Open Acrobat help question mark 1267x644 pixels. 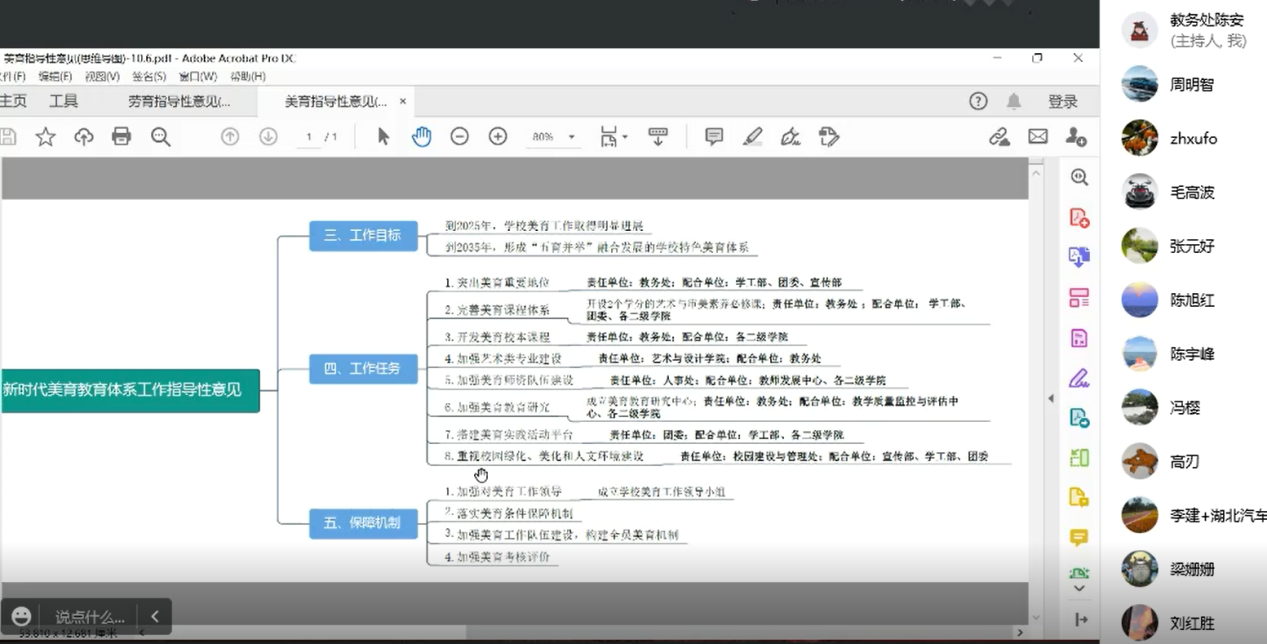(x=978, y=101)
